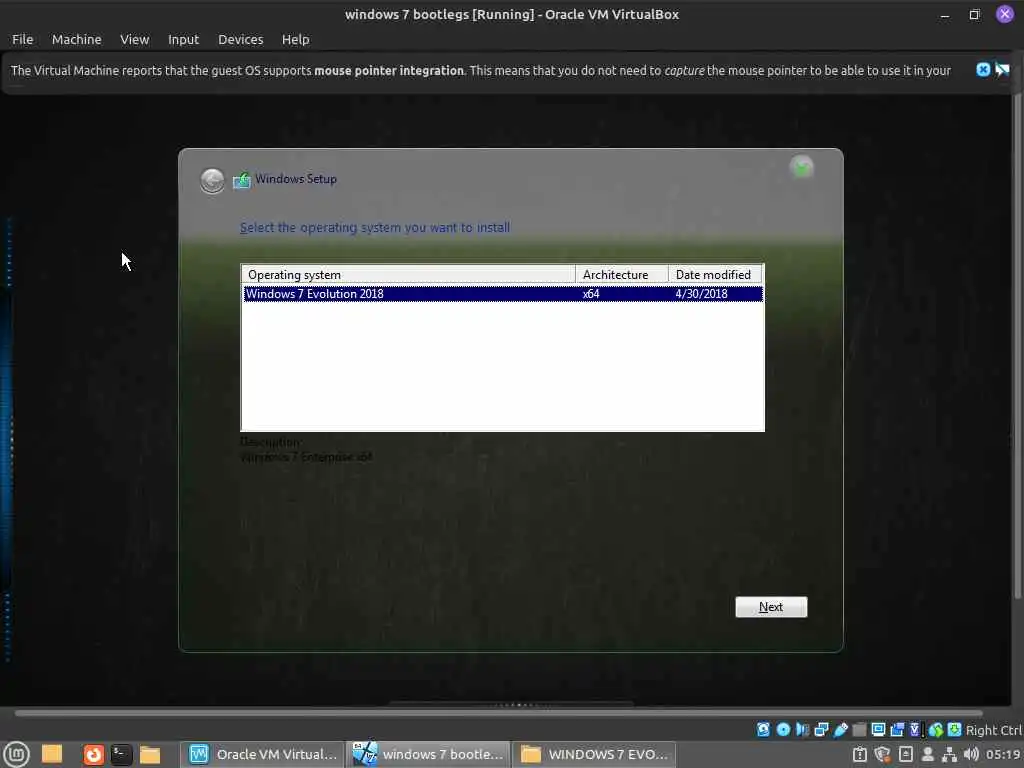Click the horizontal scrollbar of VM window
Viewport: 1024px width, 768px height.
coord(498,713)
